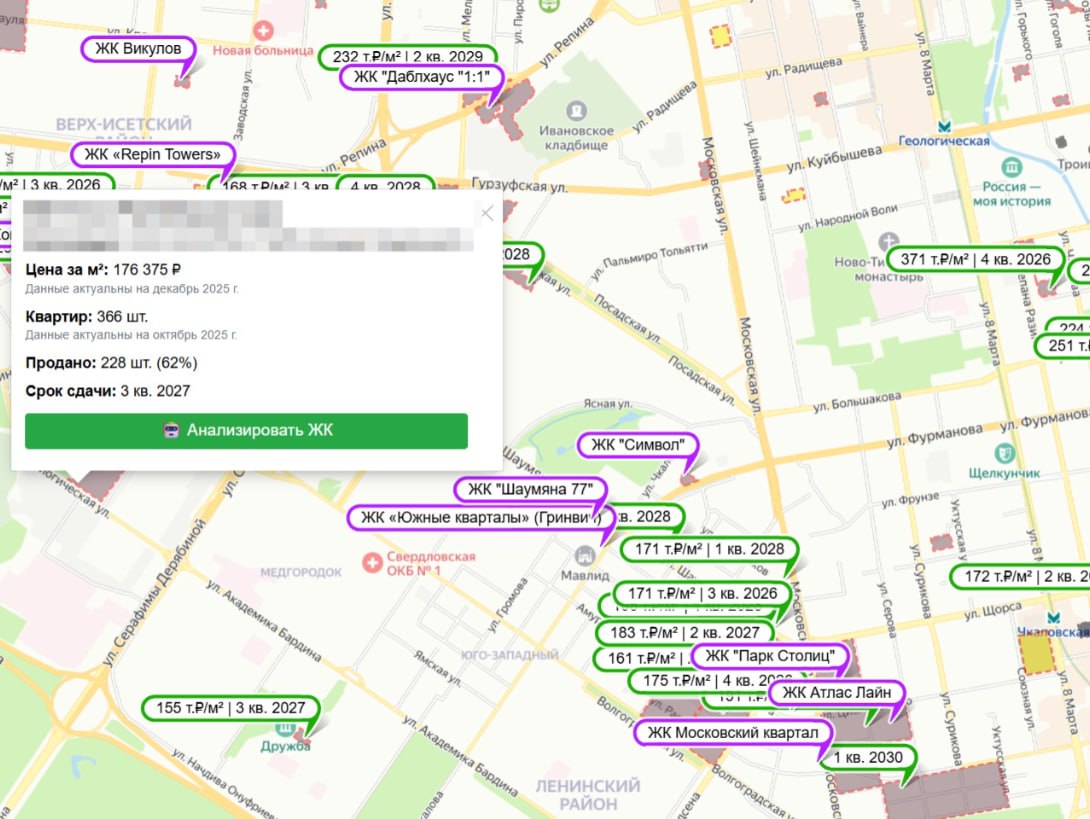Click the Мавлид map icon
1090x819 pixels.
(585, 555)
